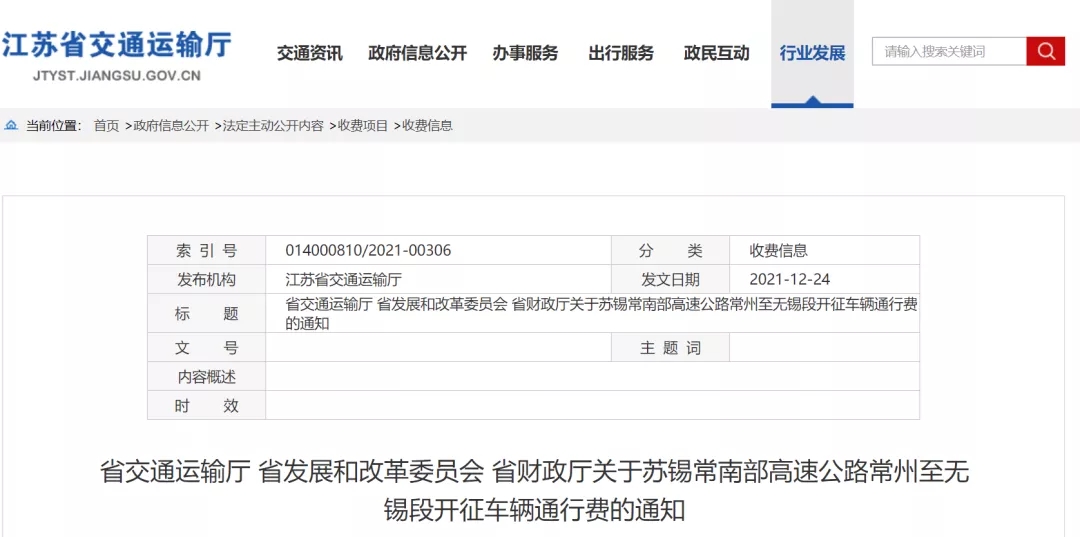
Task: Select the highlighted 行业发展 tab
Action: (812, 53)
